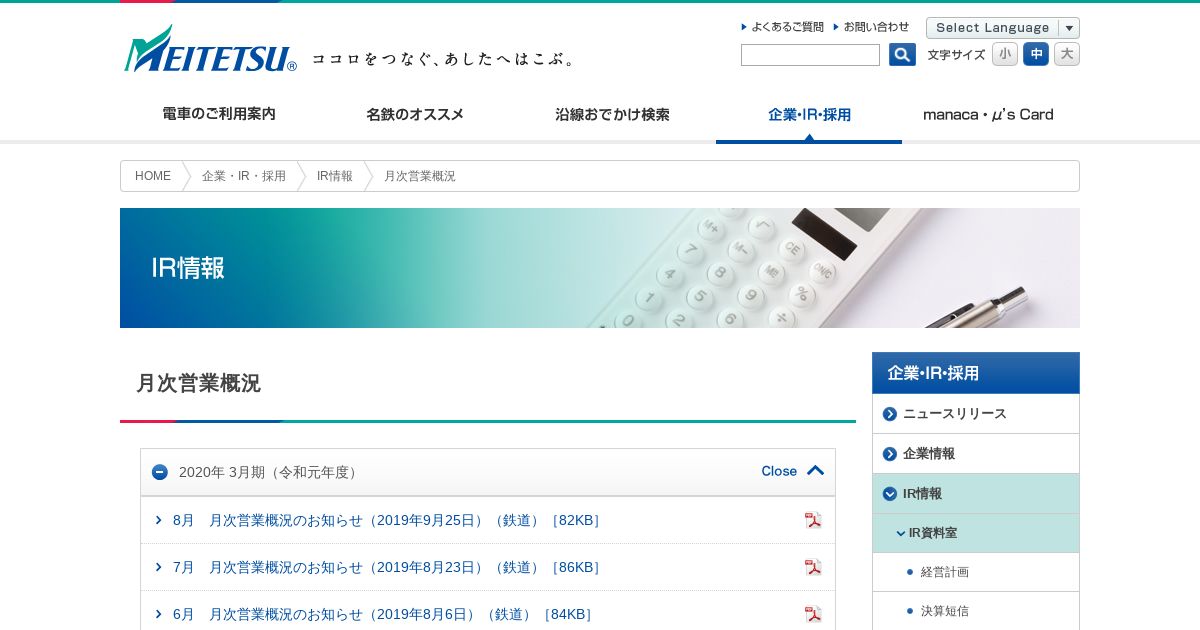1200x630 pixels.
Task: Click 月次営業概況 breadcrumb text
Action: 420,176
